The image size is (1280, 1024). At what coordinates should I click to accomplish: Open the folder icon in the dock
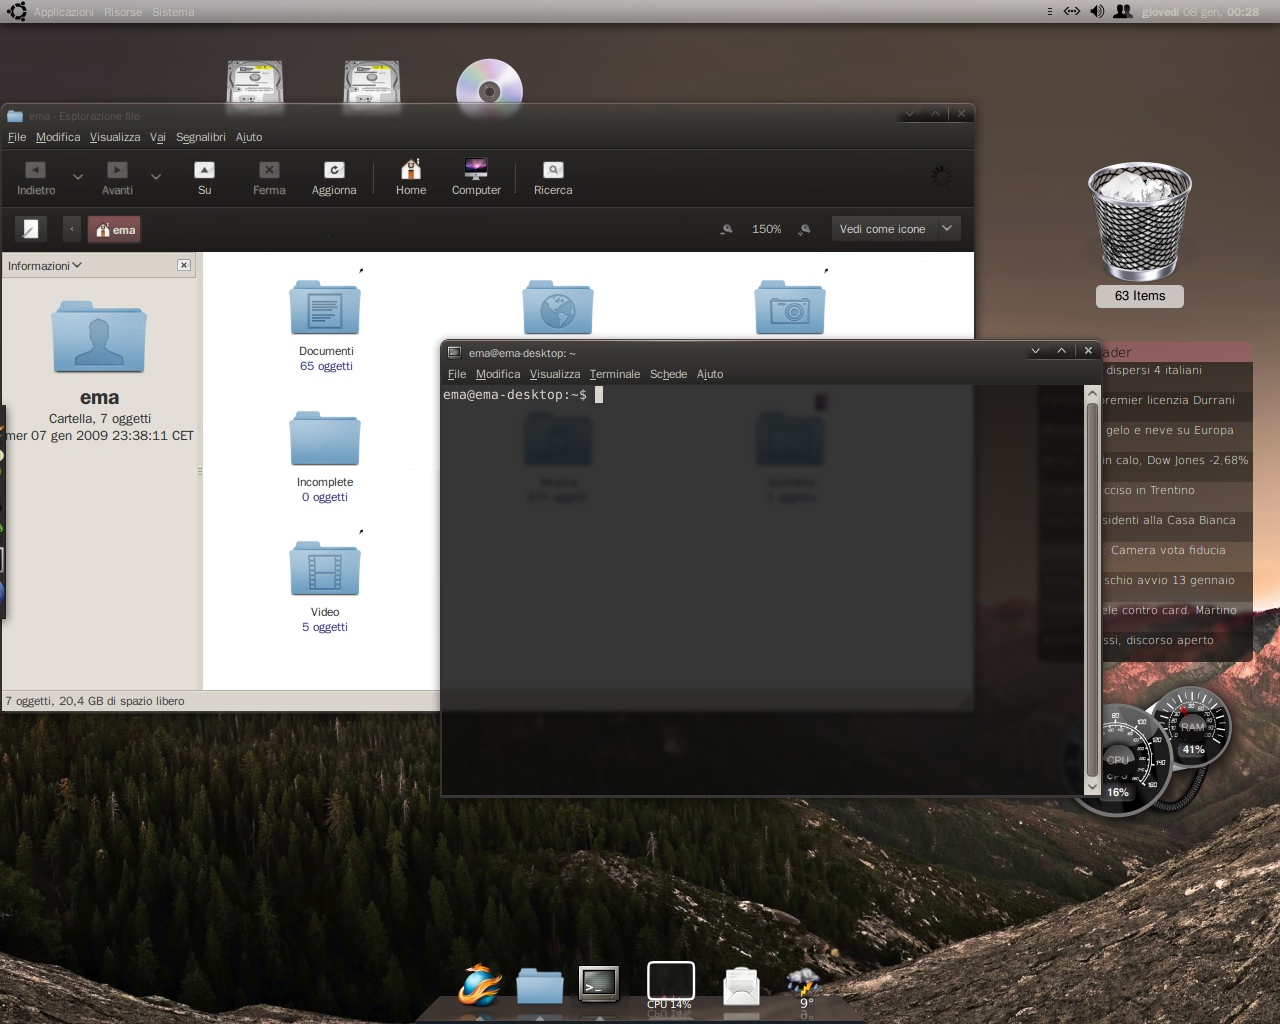coord(540,985)
